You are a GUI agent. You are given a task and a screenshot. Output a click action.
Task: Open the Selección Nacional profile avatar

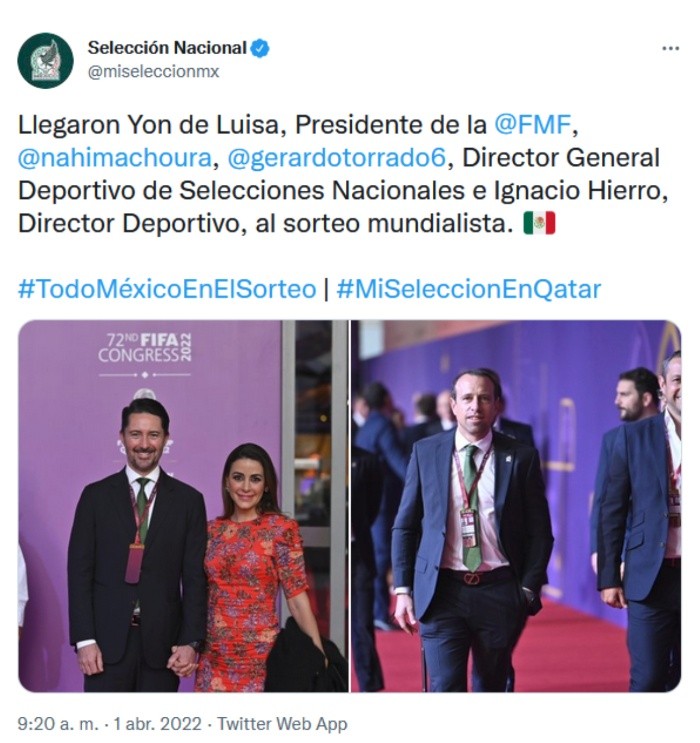point(45,60)
